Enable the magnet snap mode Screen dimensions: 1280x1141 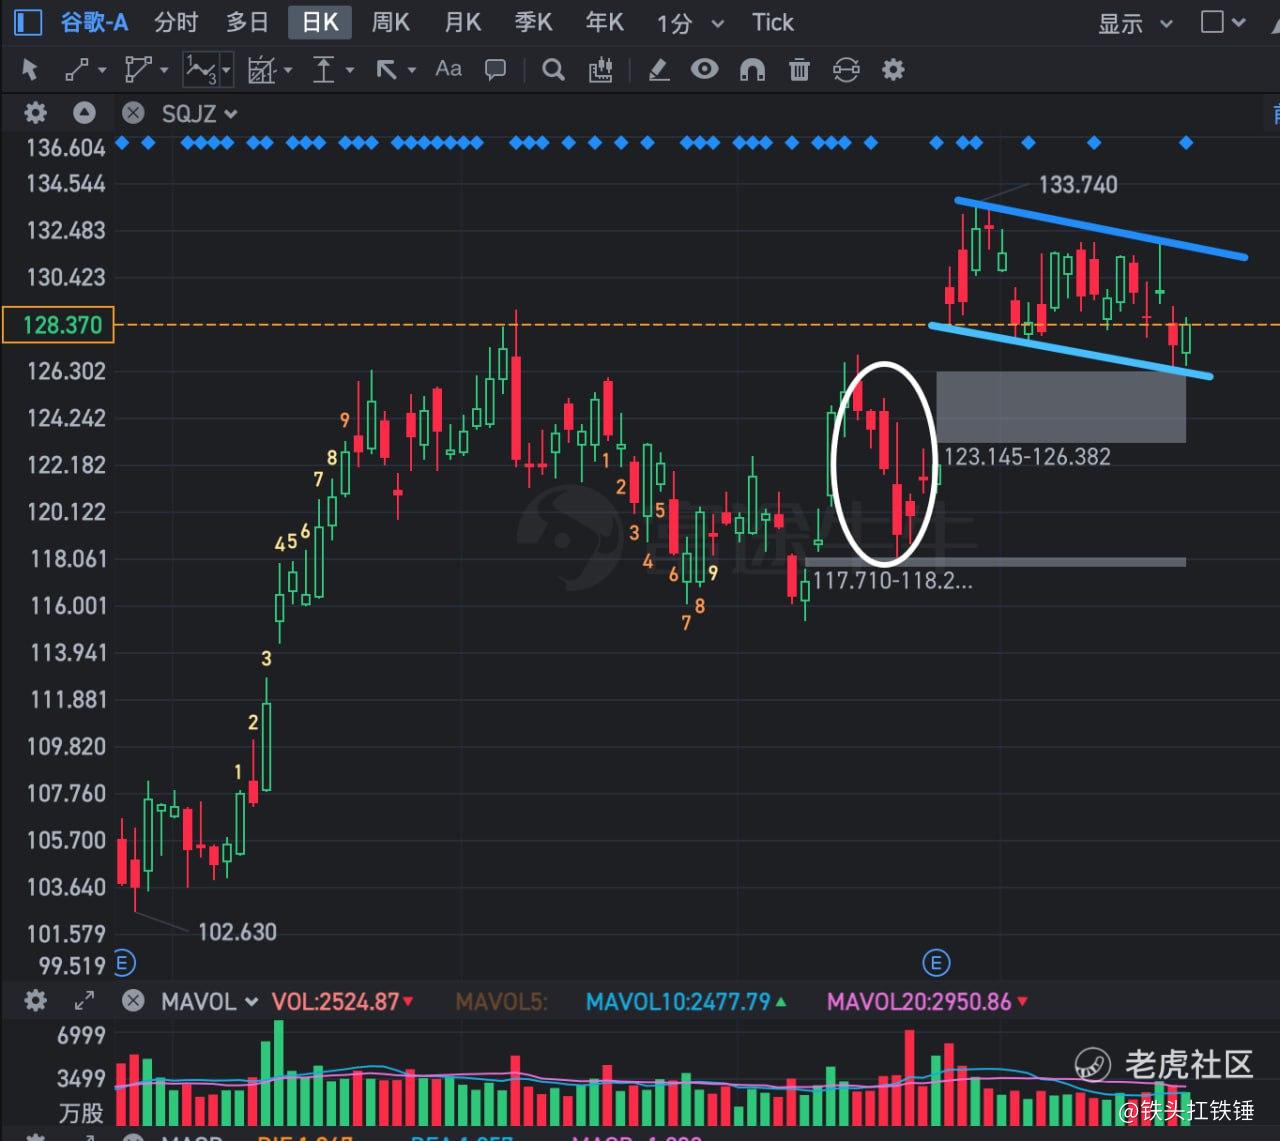pos(752,69)
